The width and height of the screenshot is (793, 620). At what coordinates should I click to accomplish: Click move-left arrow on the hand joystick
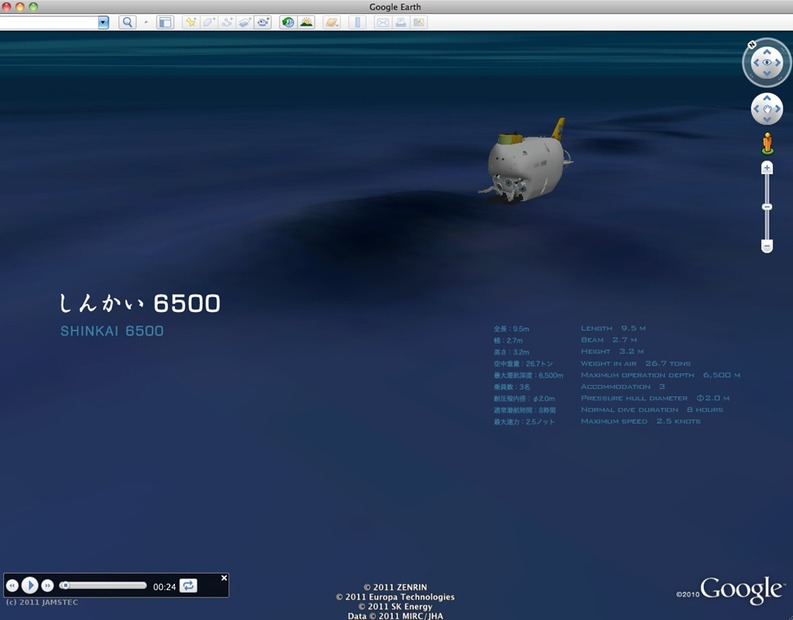(756, 109)
